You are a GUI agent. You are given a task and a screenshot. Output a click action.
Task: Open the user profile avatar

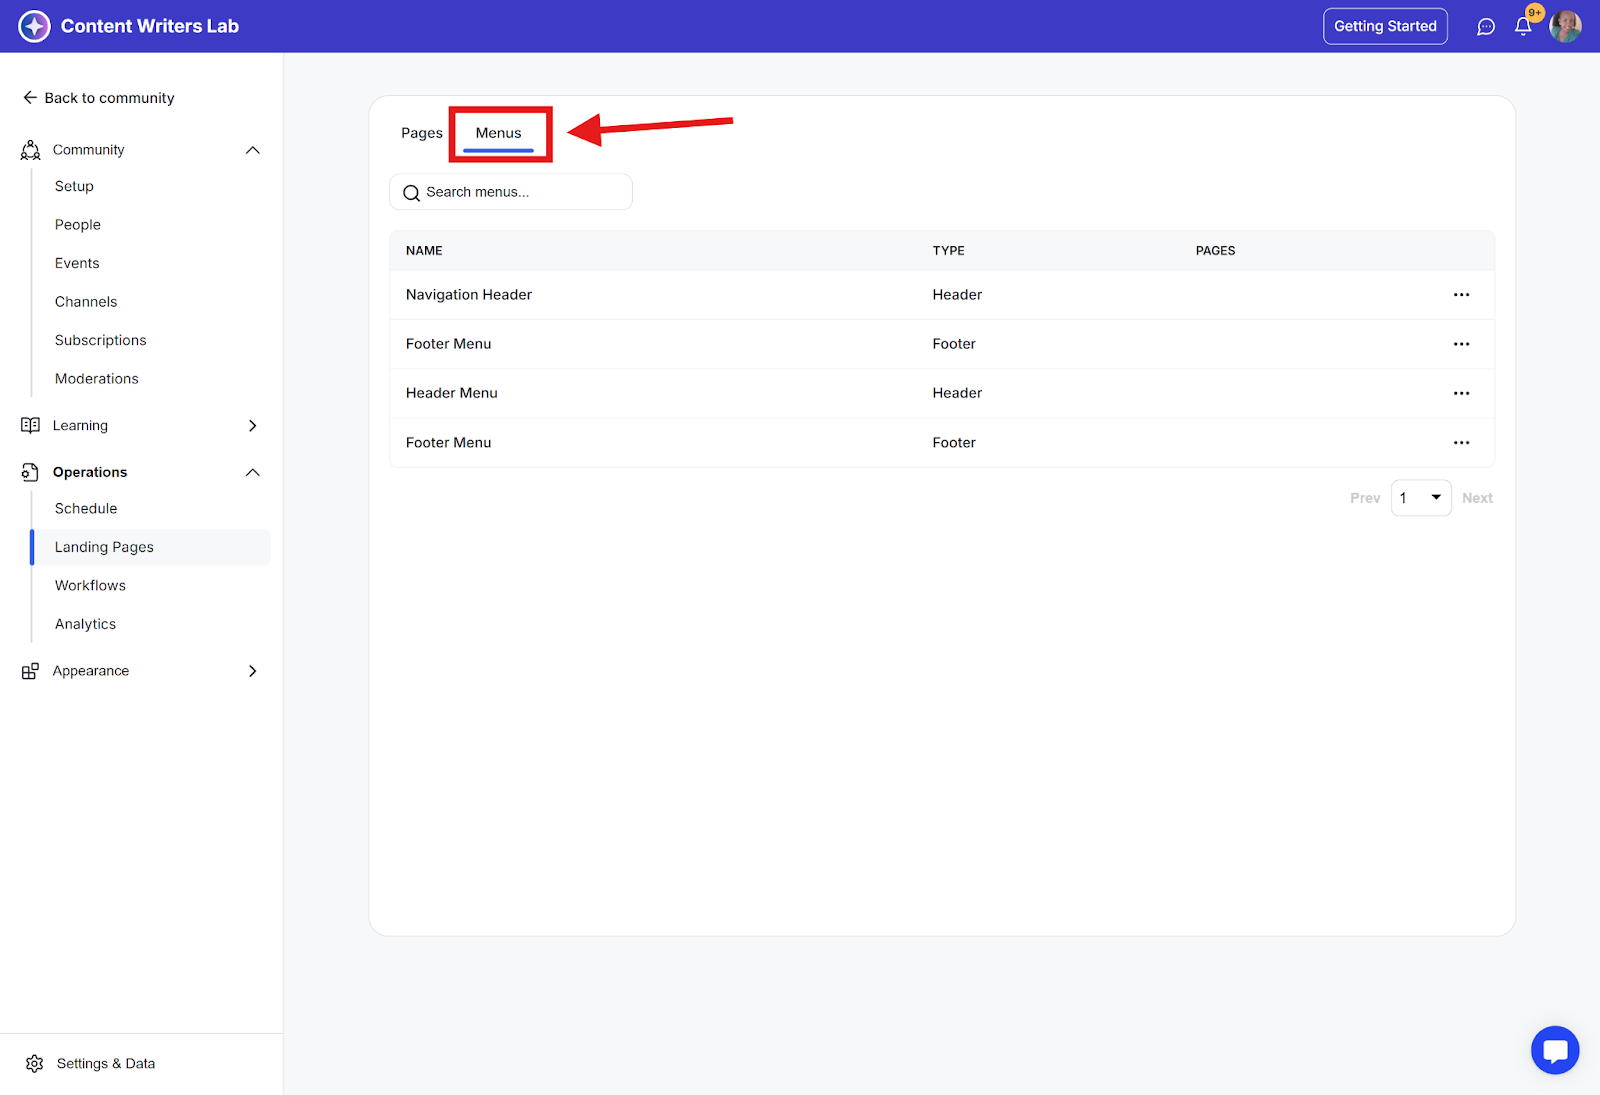1565,27
